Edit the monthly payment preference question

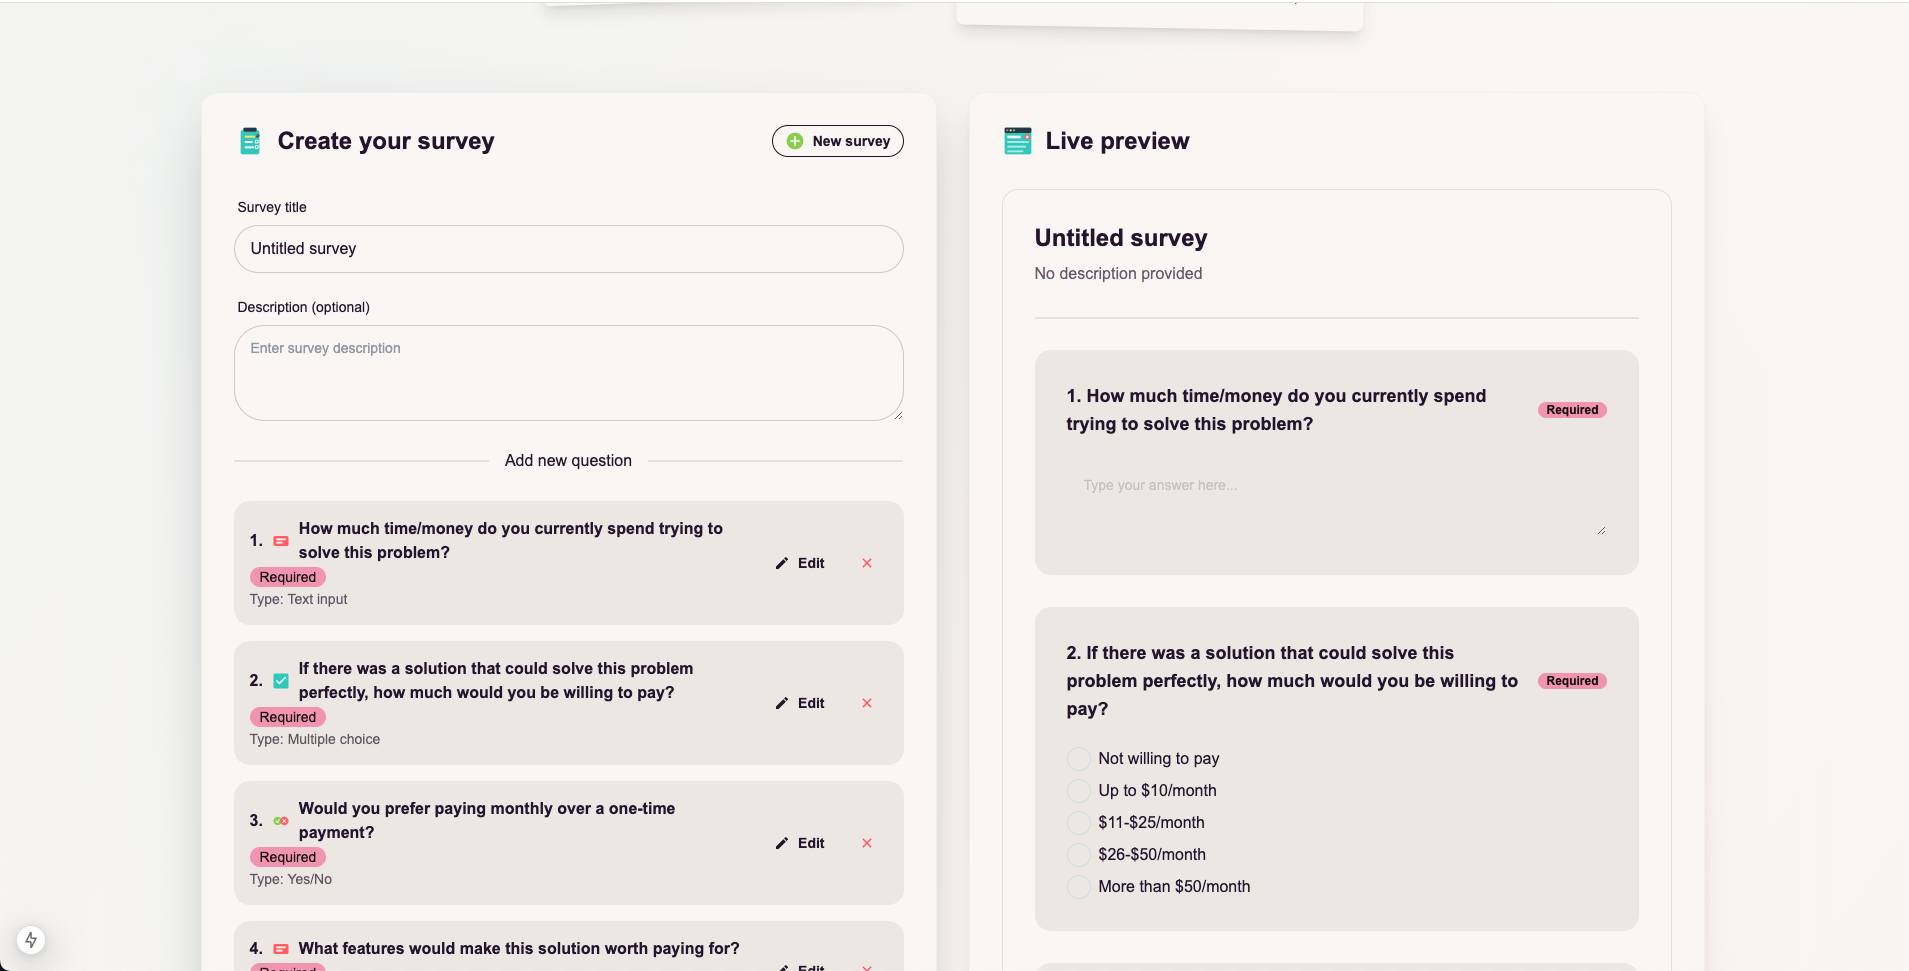click(x=800, y=843)
